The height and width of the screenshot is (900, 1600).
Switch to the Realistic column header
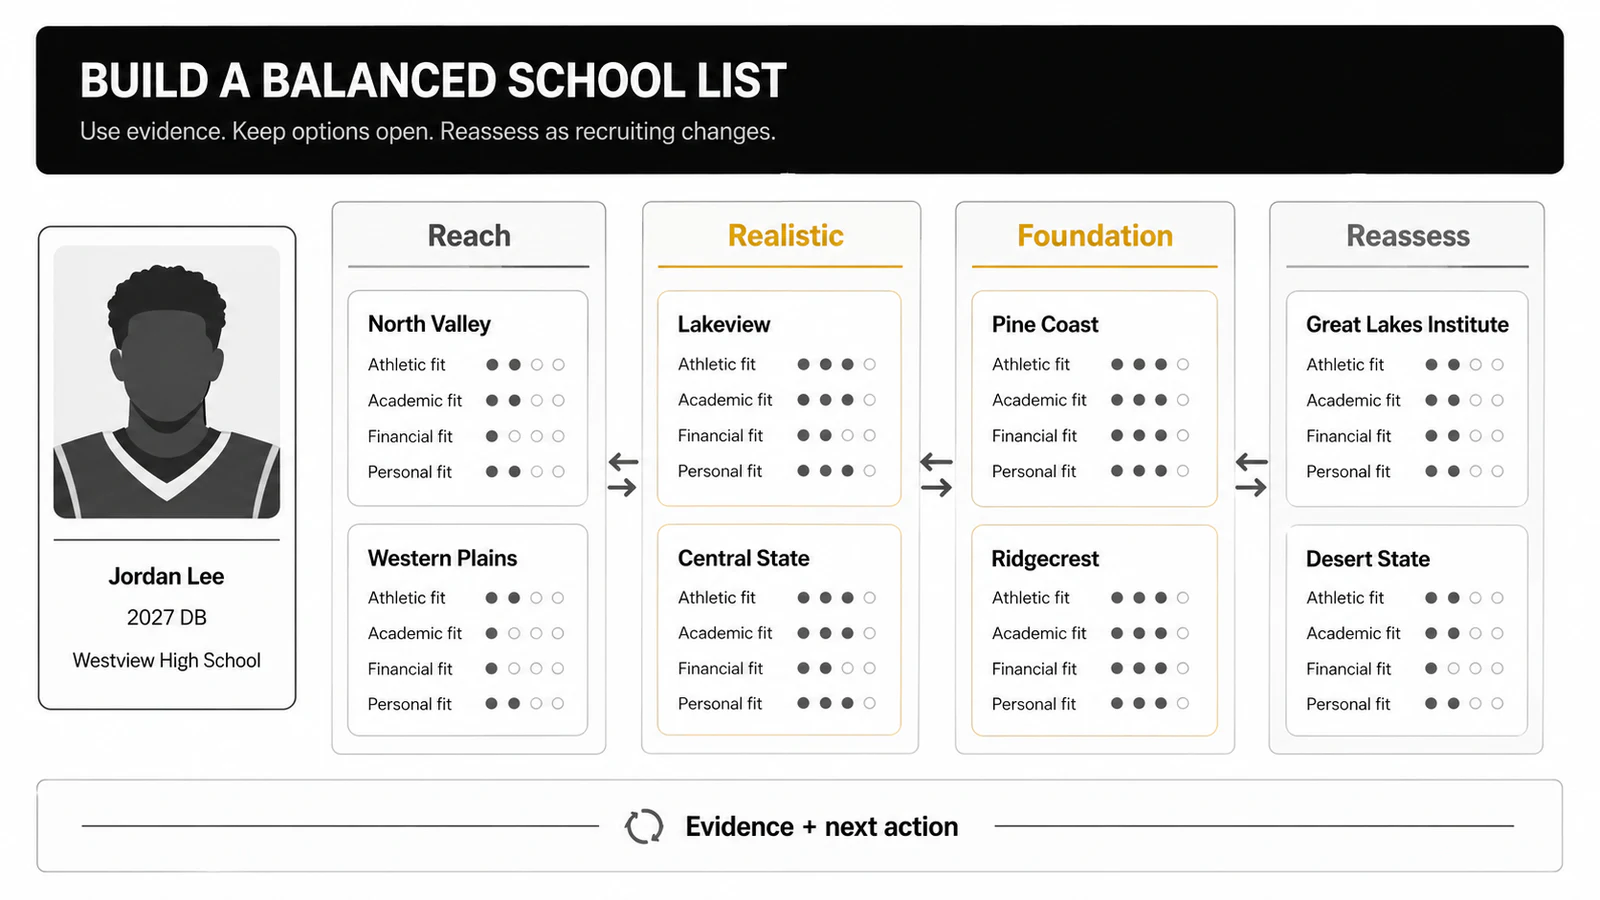pyautogui.click(x=786, y=236)
